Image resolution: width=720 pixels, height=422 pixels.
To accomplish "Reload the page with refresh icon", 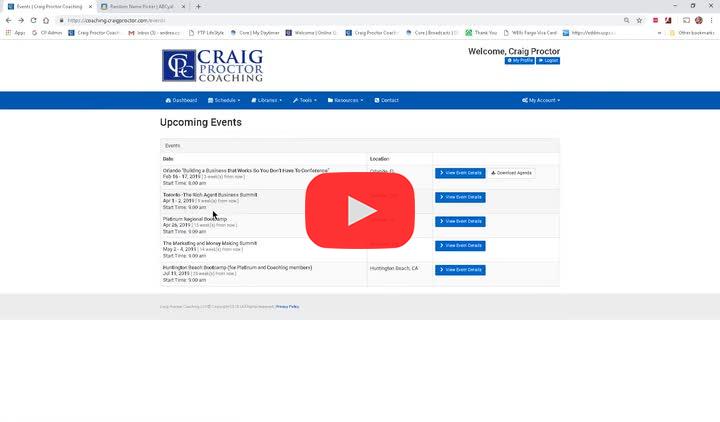I will [x=35, y=20].
